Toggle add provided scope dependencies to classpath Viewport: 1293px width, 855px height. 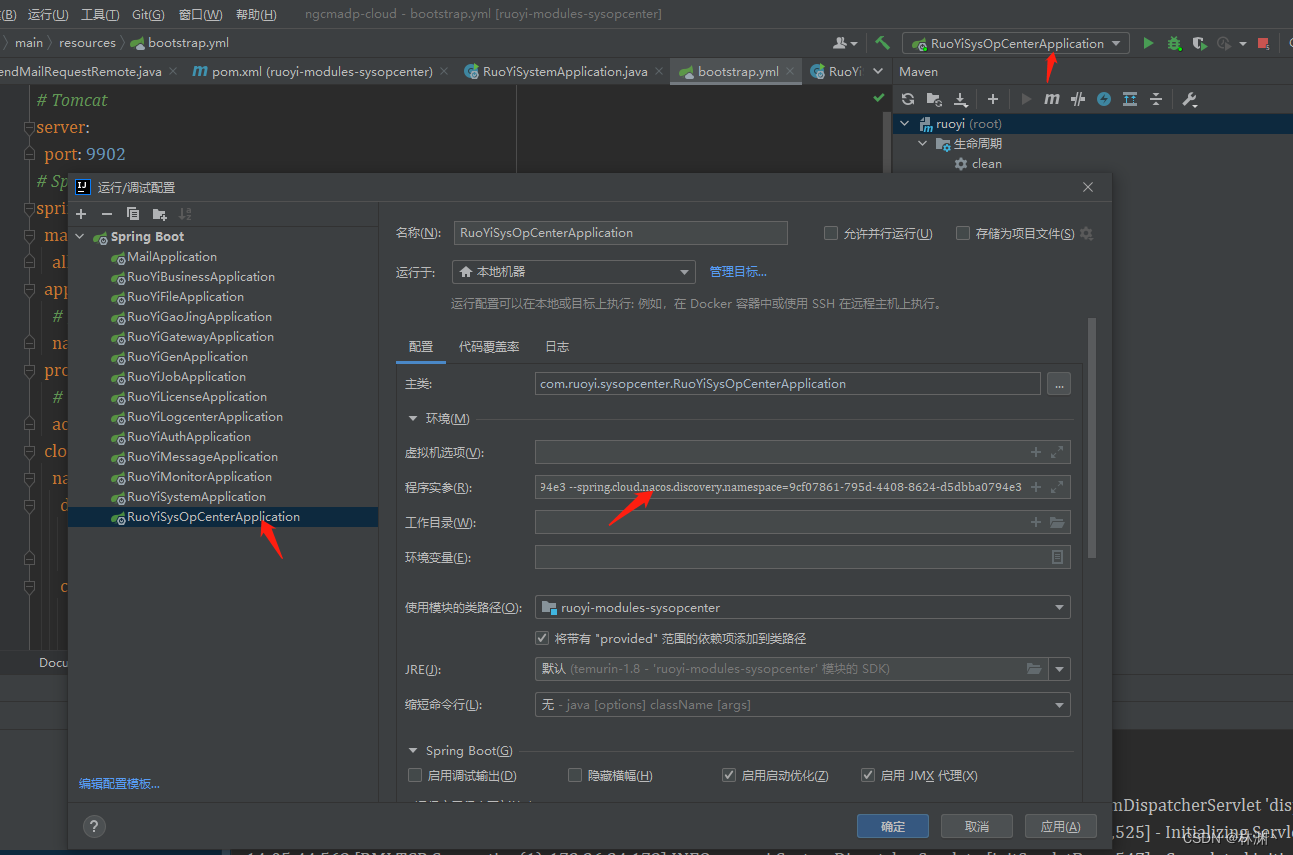[x=542, y=638]
